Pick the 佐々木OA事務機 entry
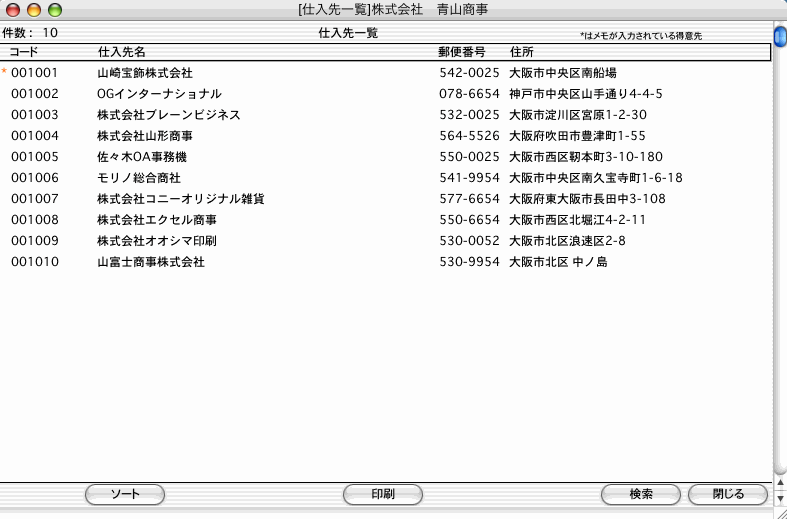Viewport: 787px width, 519px height. tap(142, 157)
